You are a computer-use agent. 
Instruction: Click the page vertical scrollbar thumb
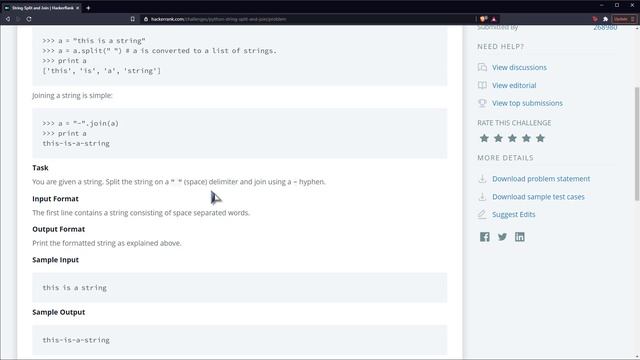tap(637, 144)
